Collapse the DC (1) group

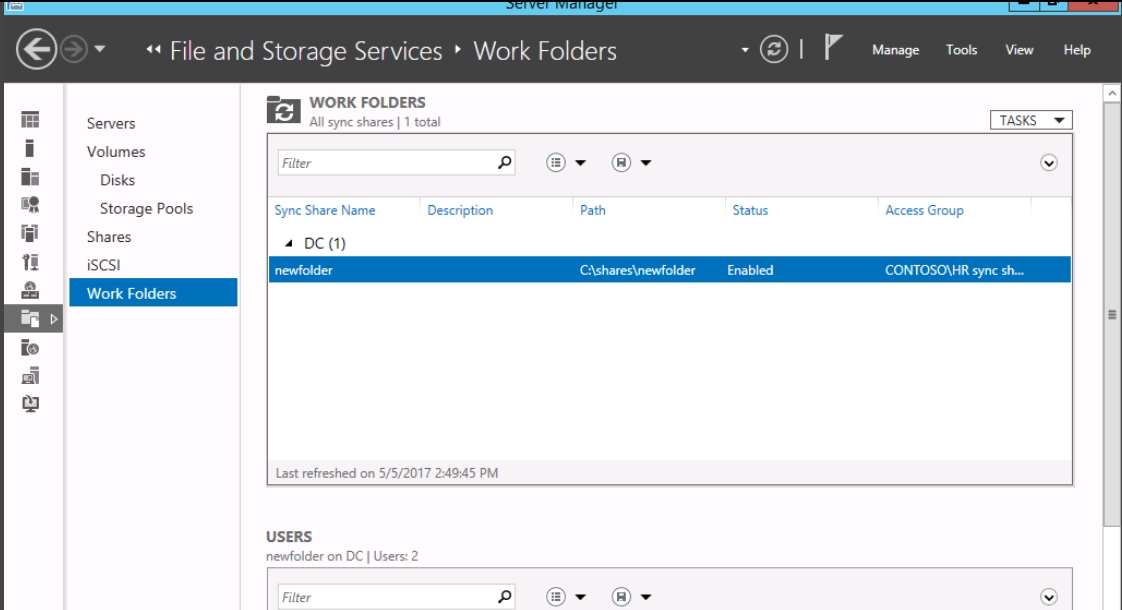point(289,243)
